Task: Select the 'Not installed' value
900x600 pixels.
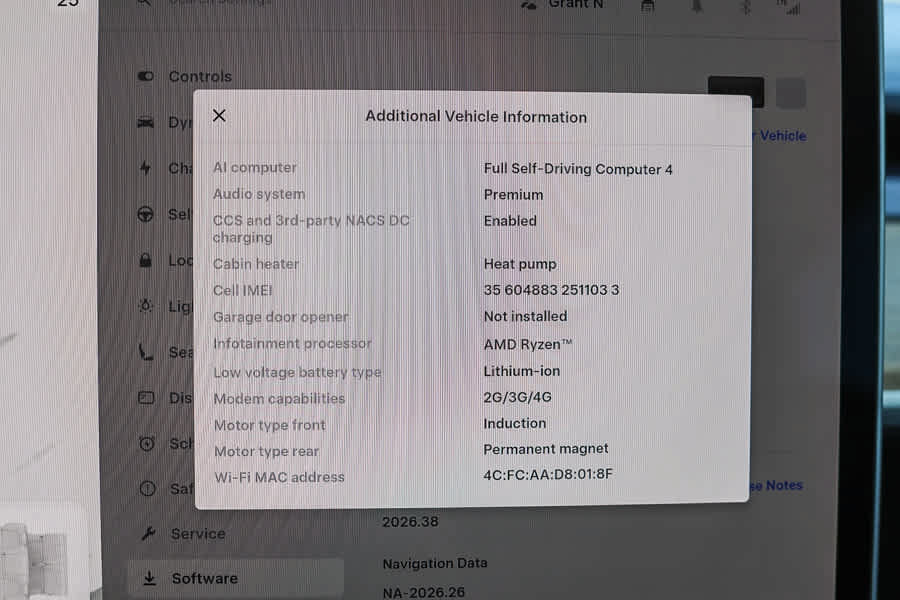Action: coord(525,316)
